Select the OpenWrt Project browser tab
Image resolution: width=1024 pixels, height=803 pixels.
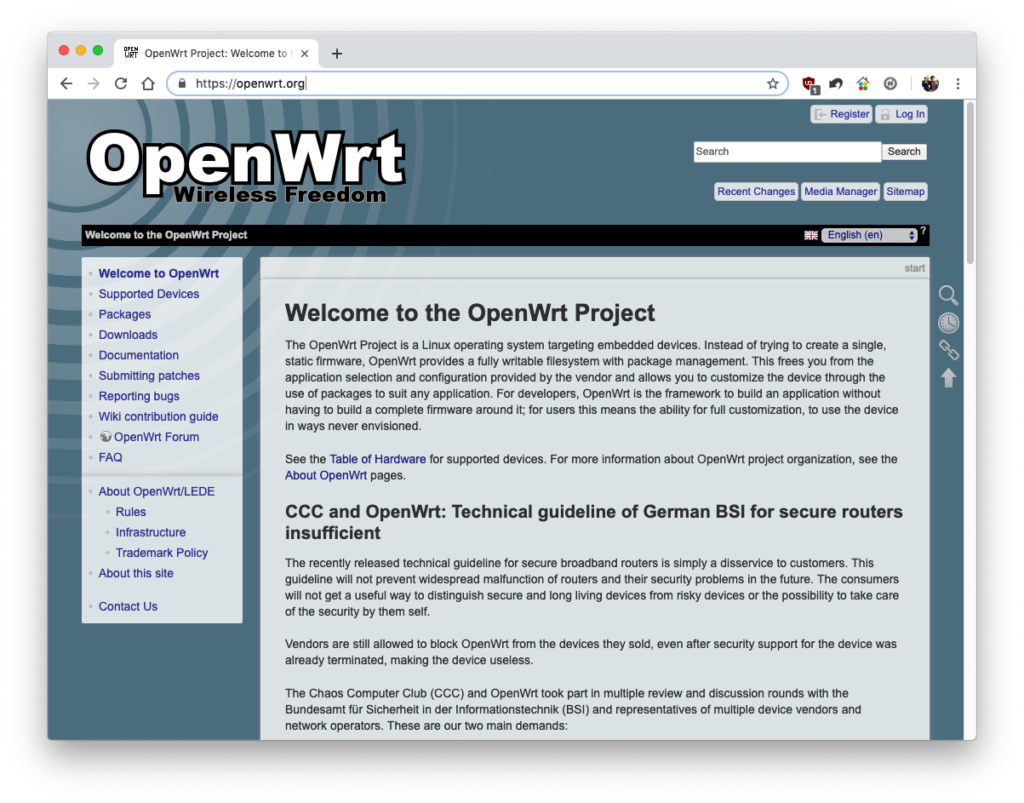click(216, 54)
